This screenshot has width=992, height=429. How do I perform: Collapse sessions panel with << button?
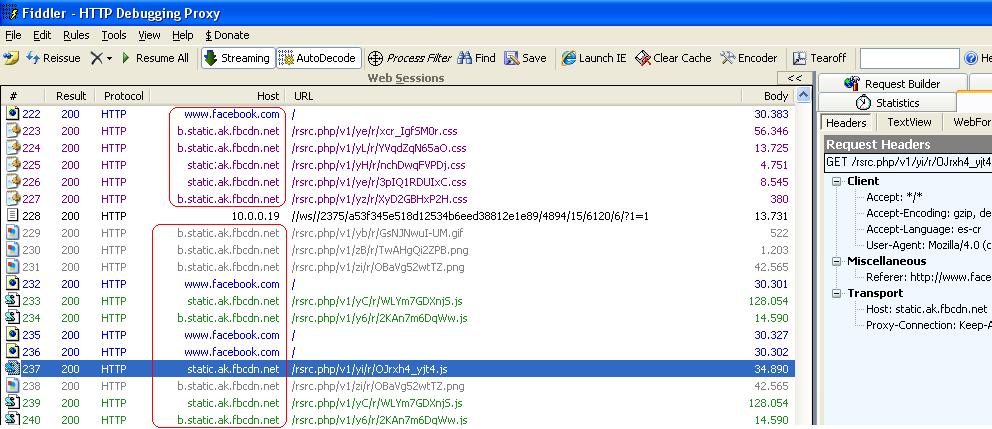[x=795, y=78]
